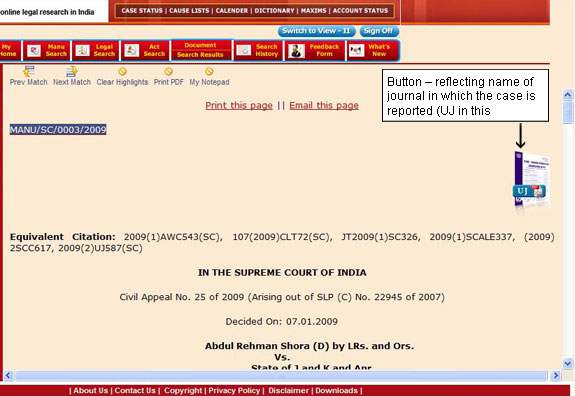The image size is (575, 396).
Task: Open What's New toolbar item
Action: tap(372, 50)
